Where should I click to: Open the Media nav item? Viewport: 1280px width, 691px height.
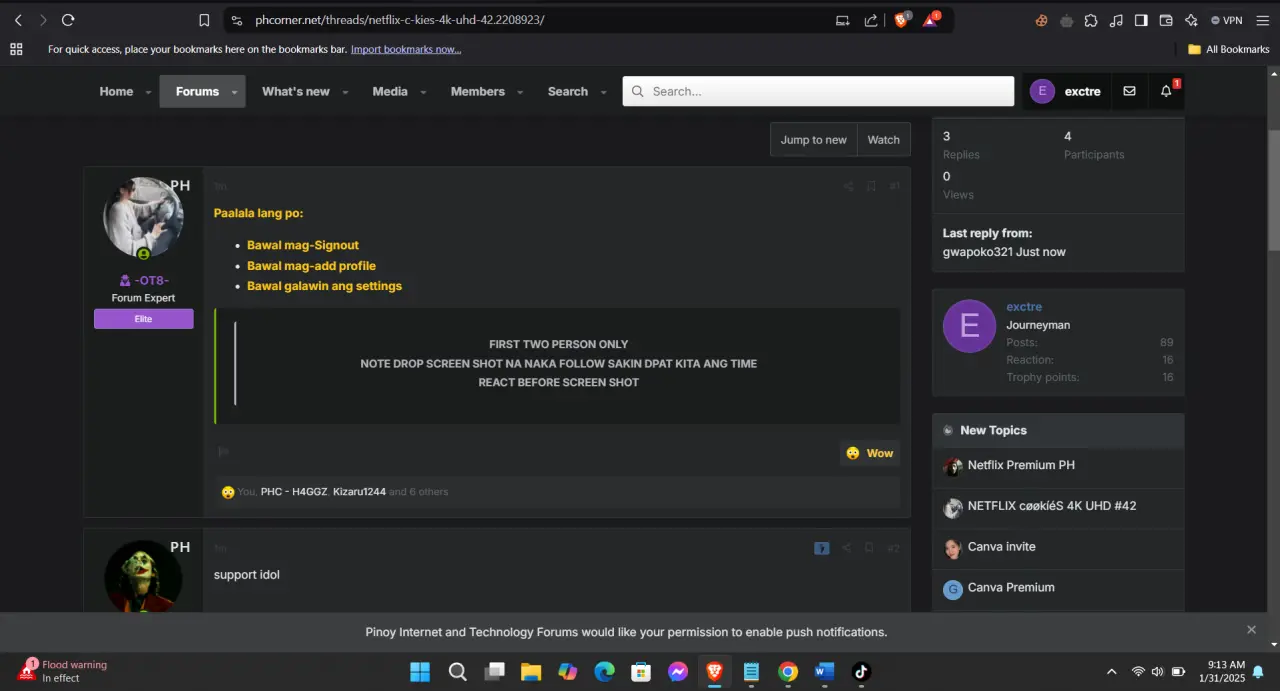[390, 91]
